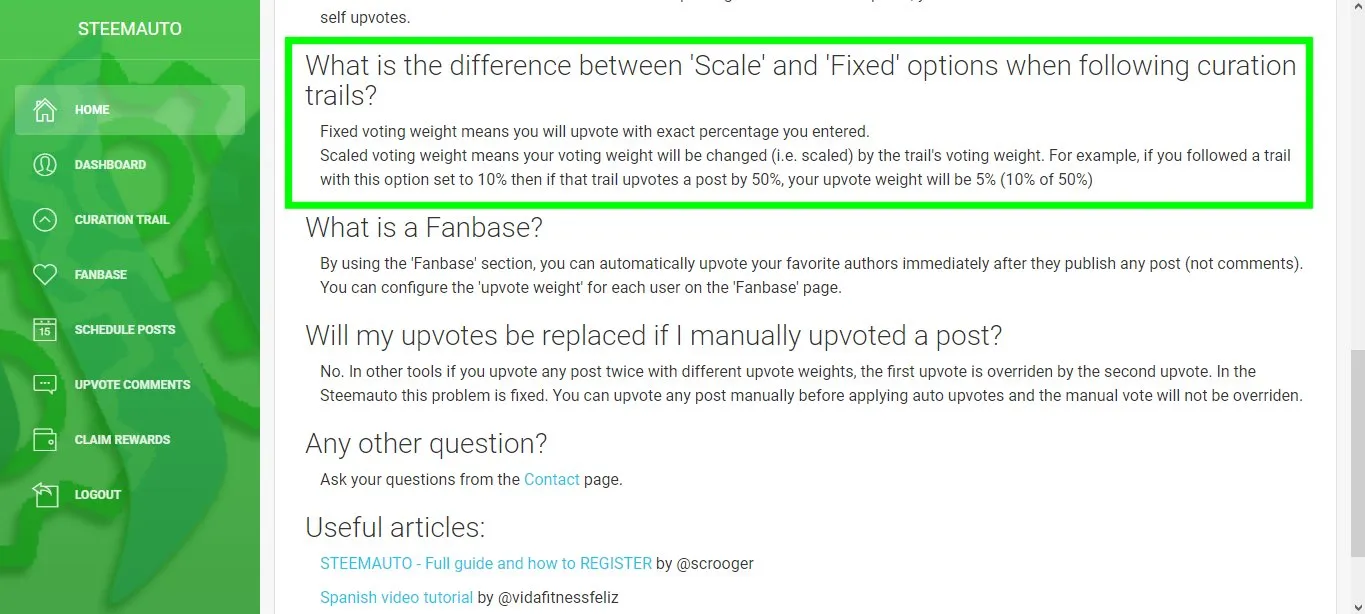Click the Upvote Comments speech bubble icon
This screenshot has width=1365, height=614.
(x=45, y=385)
